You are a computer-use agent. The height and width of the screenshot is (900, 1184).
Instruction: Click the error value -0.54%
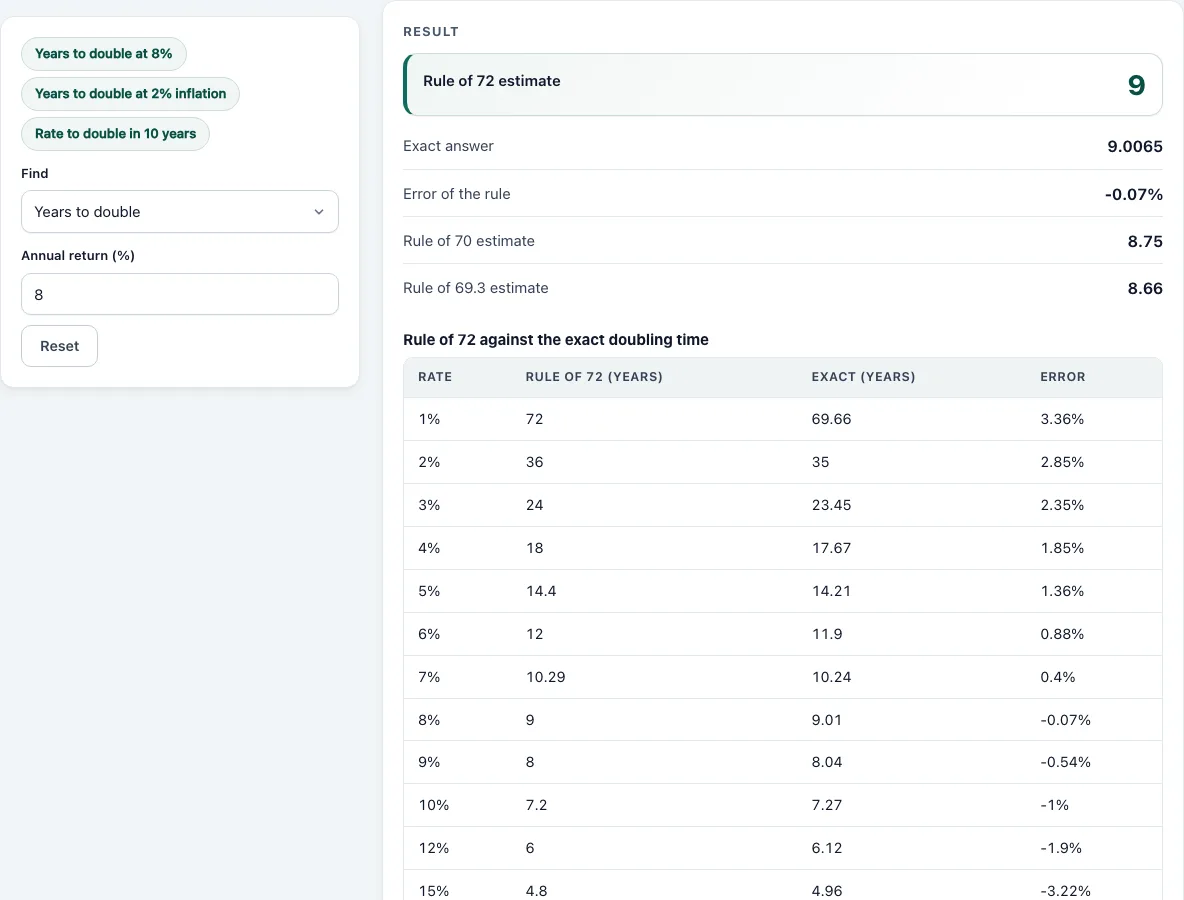point(1065,763)
